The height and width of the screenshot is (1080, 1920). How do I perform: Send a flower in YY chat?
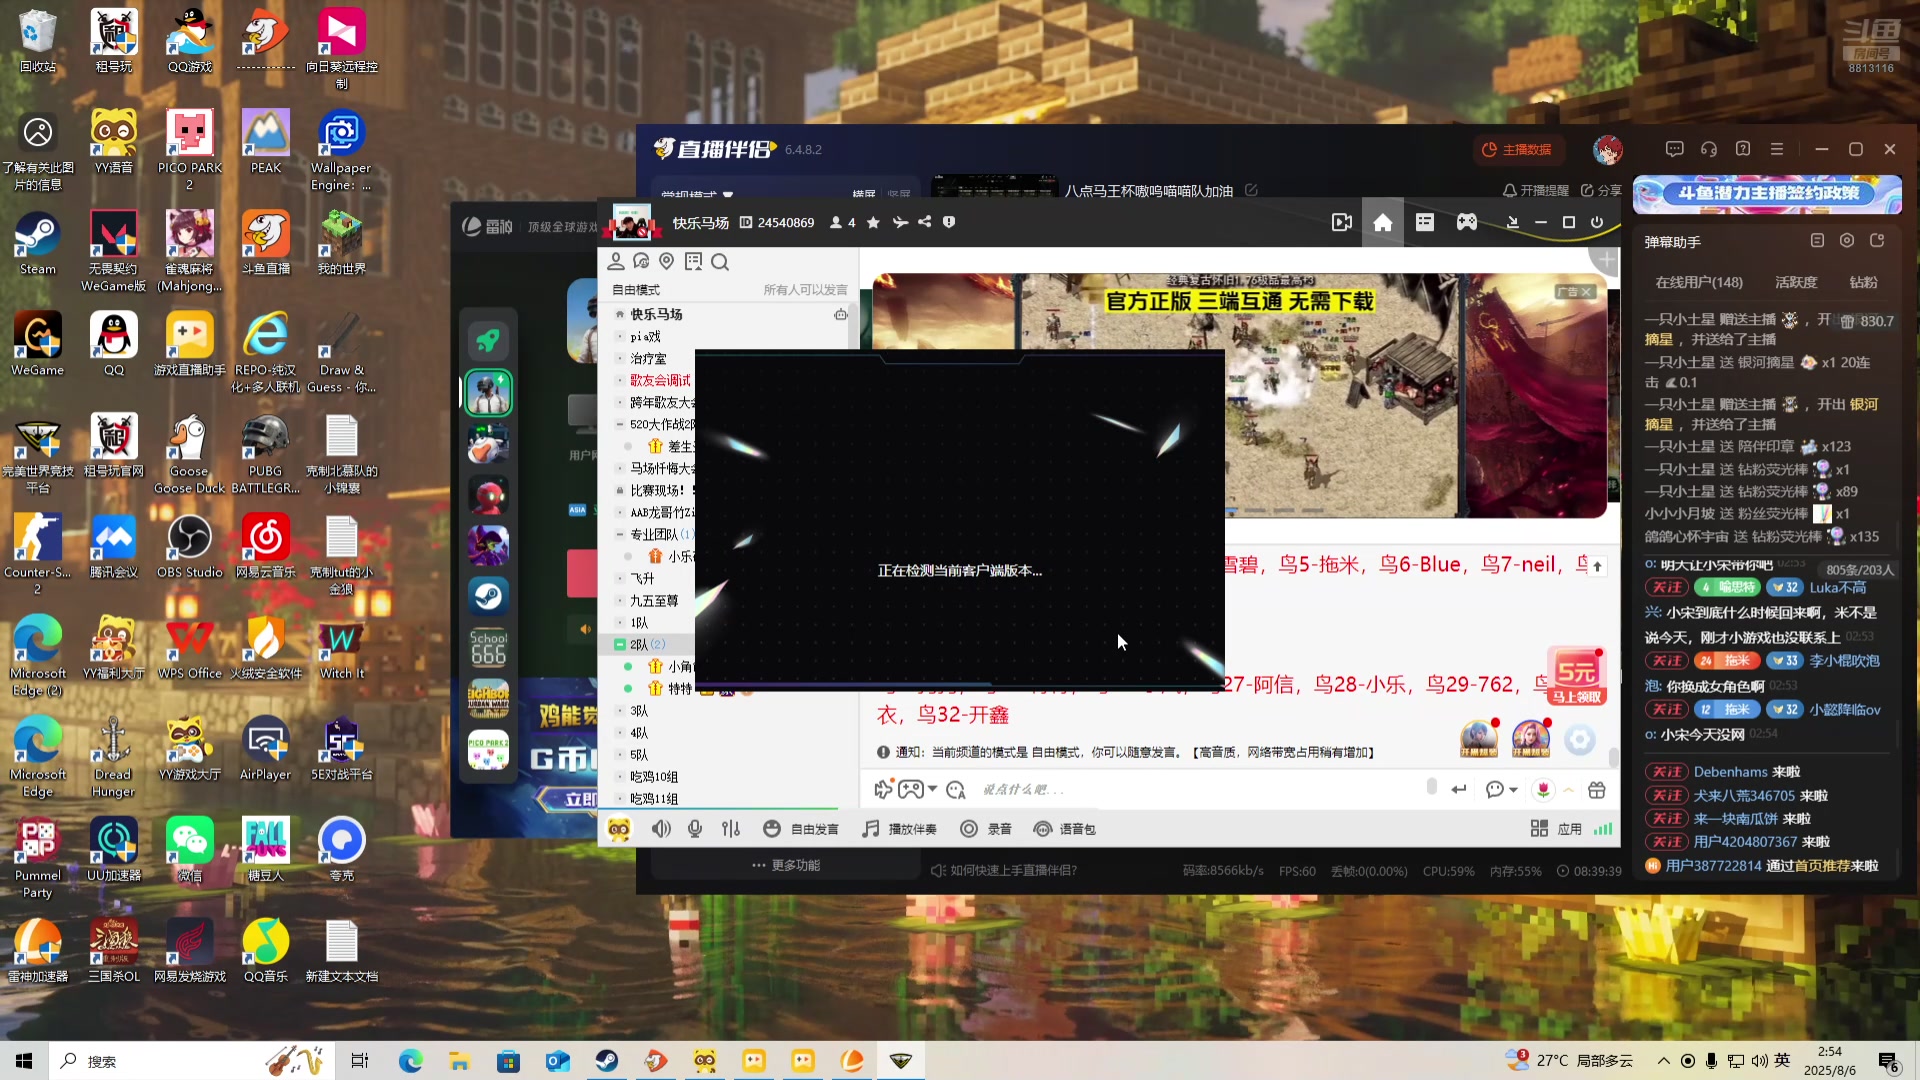(1544, 790)
